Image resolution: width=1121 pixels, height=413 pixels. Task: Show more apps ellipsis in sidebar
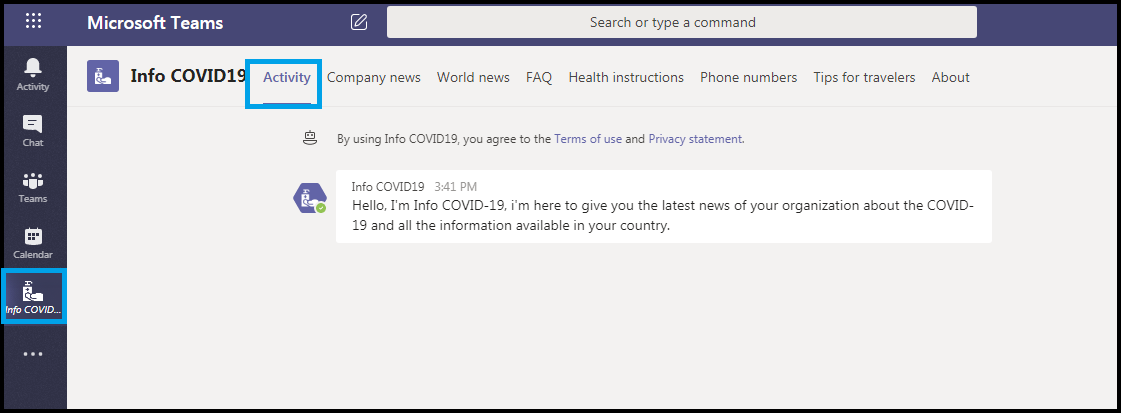pyautogui.click(x=33, y=354)
